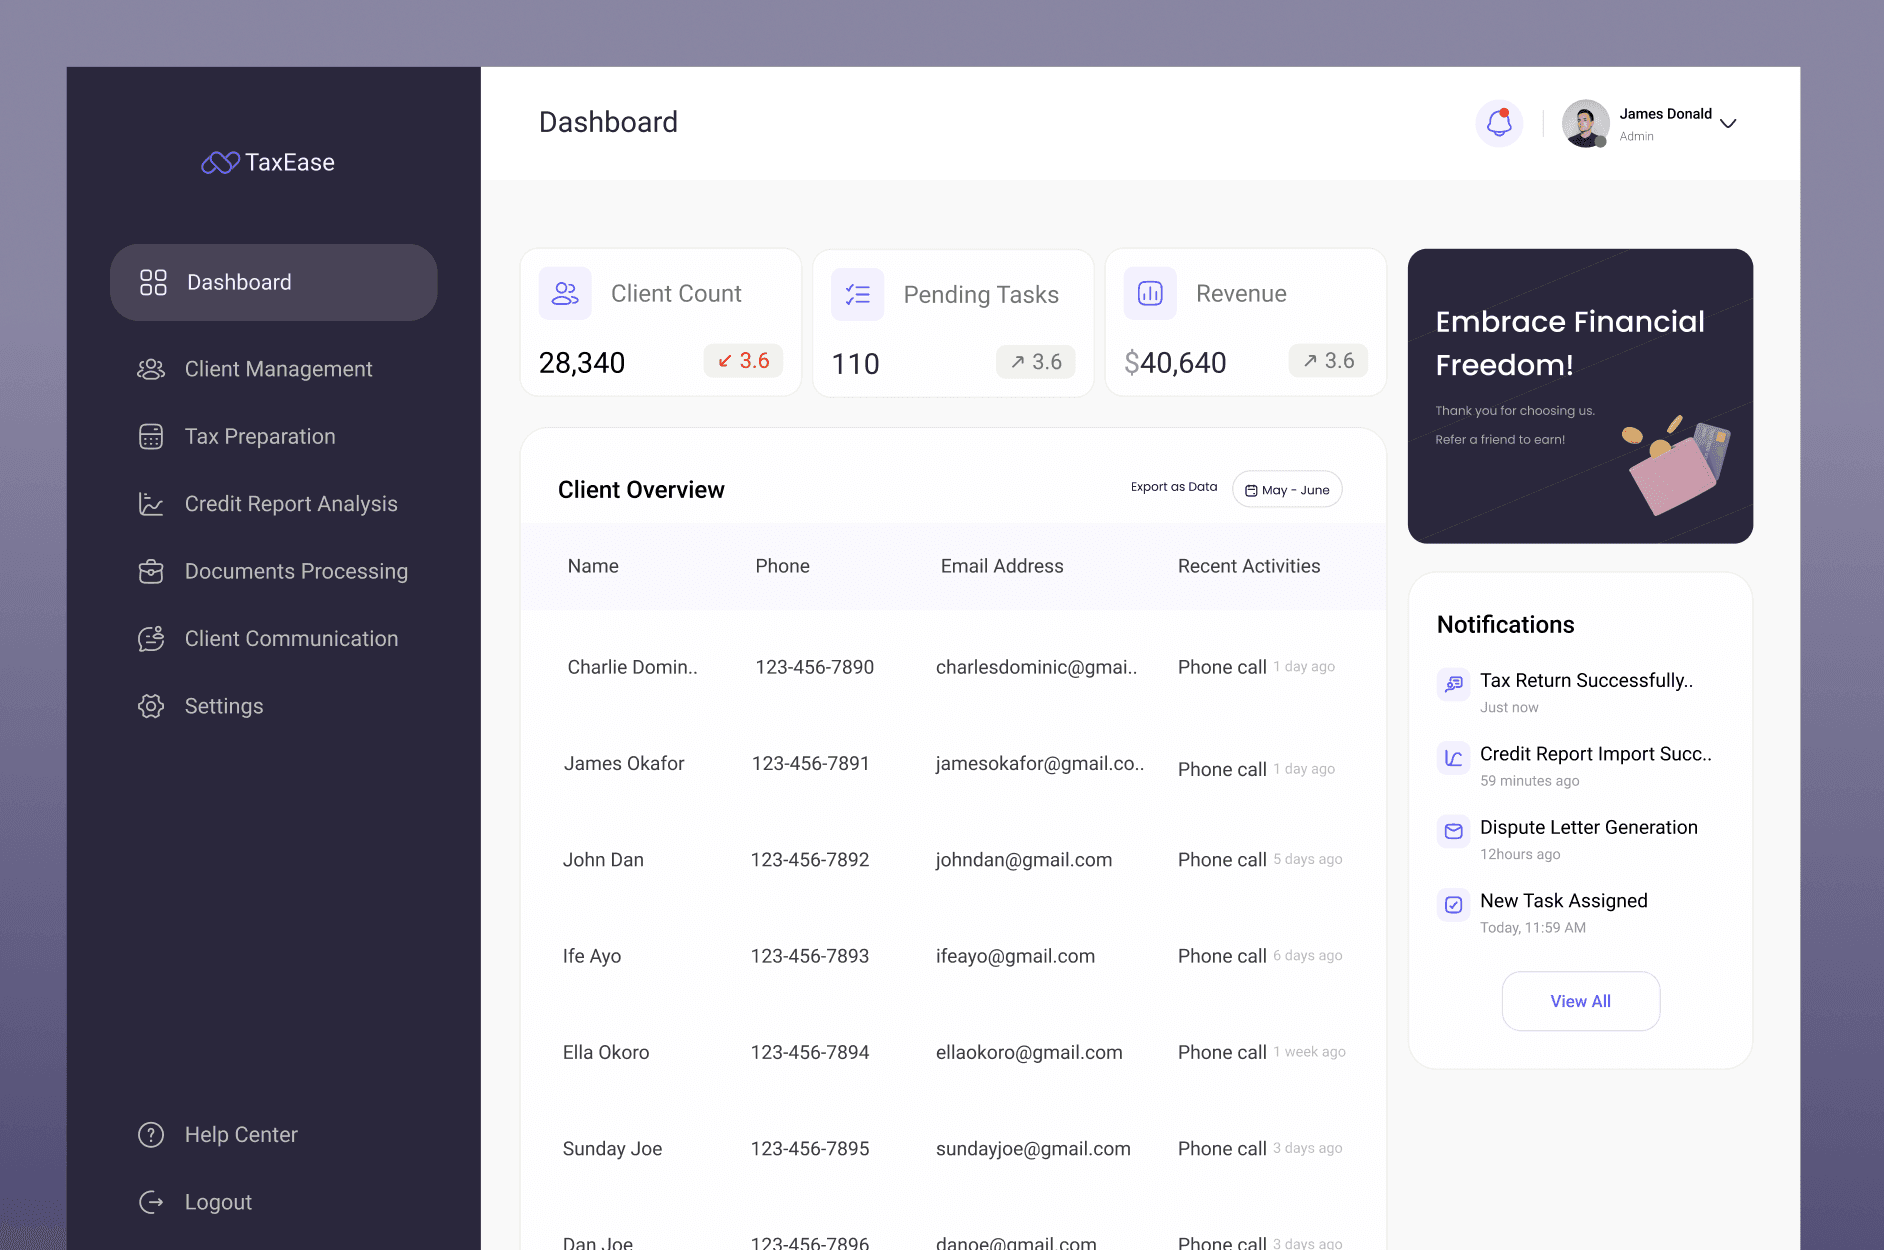Screen dimensions: 1884x1250
Task: Select the Charlie Domin.. client name
Action: pos(633,667)
